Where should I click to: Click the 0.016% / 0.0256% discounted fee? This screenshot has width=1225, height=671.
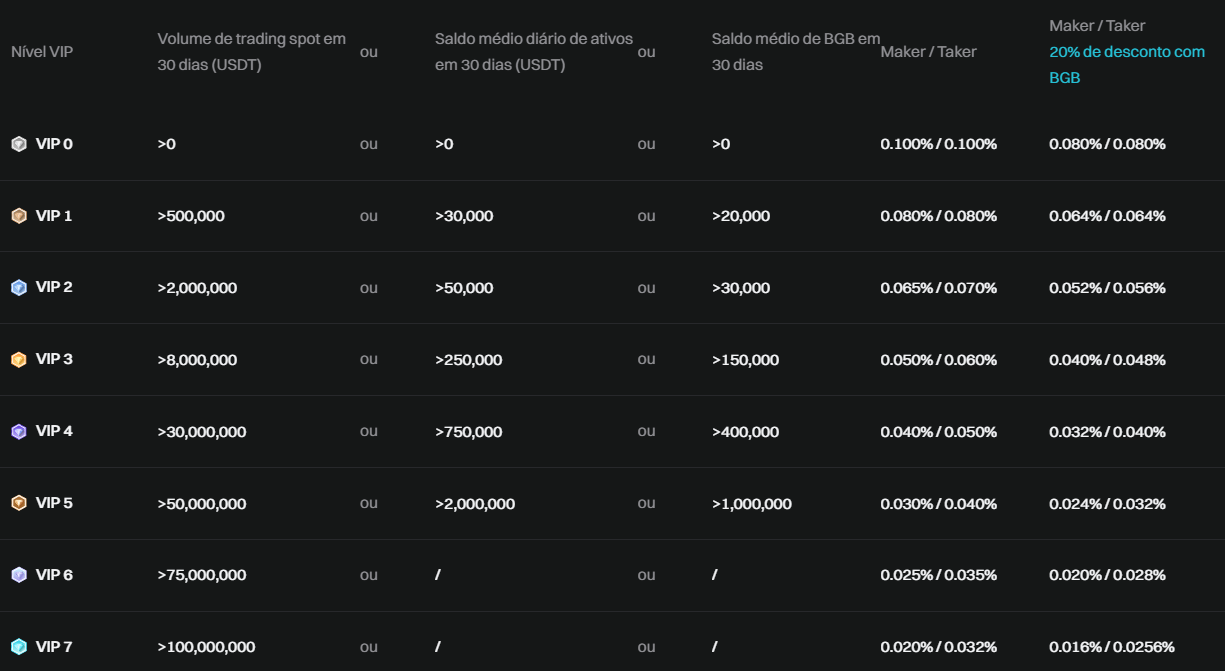click(1111, 647)
